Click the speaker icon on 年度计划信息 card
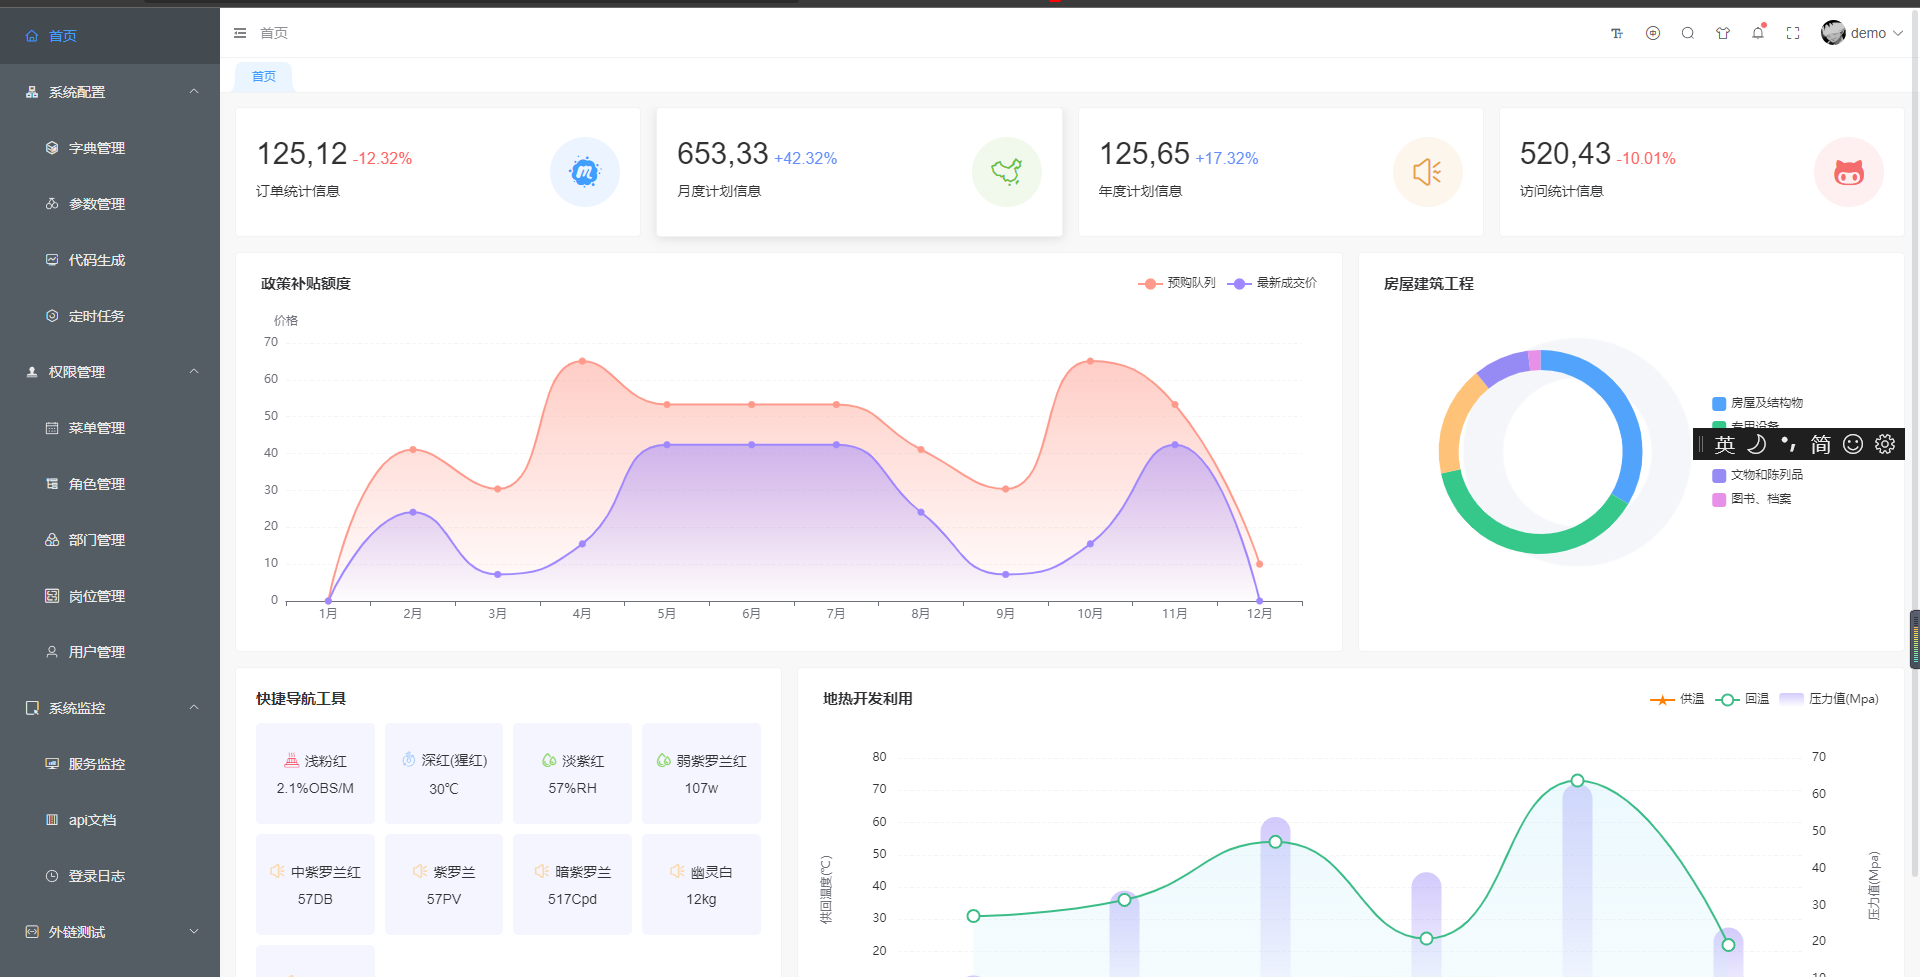The height and width of the screenshot is (977, 1920). pos(1428,172)
